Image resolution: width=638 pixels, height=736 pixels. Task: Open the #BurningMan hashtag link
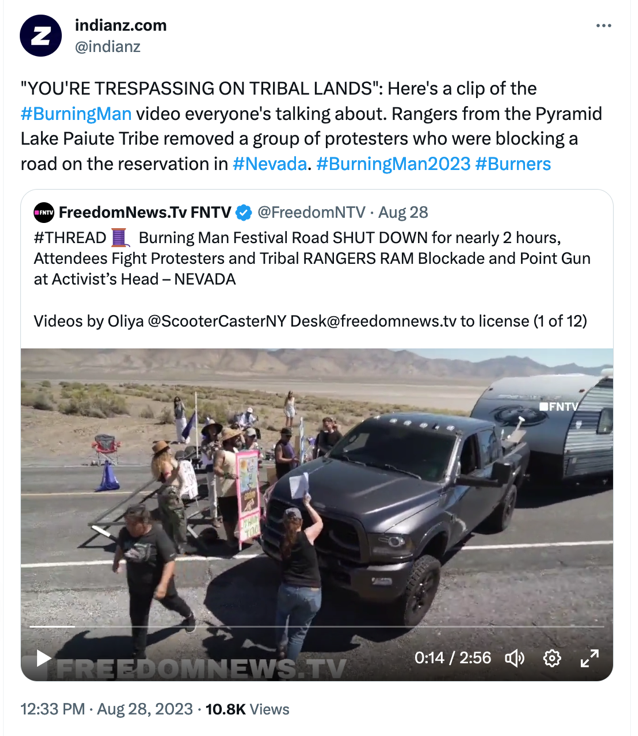coord(76,114)
